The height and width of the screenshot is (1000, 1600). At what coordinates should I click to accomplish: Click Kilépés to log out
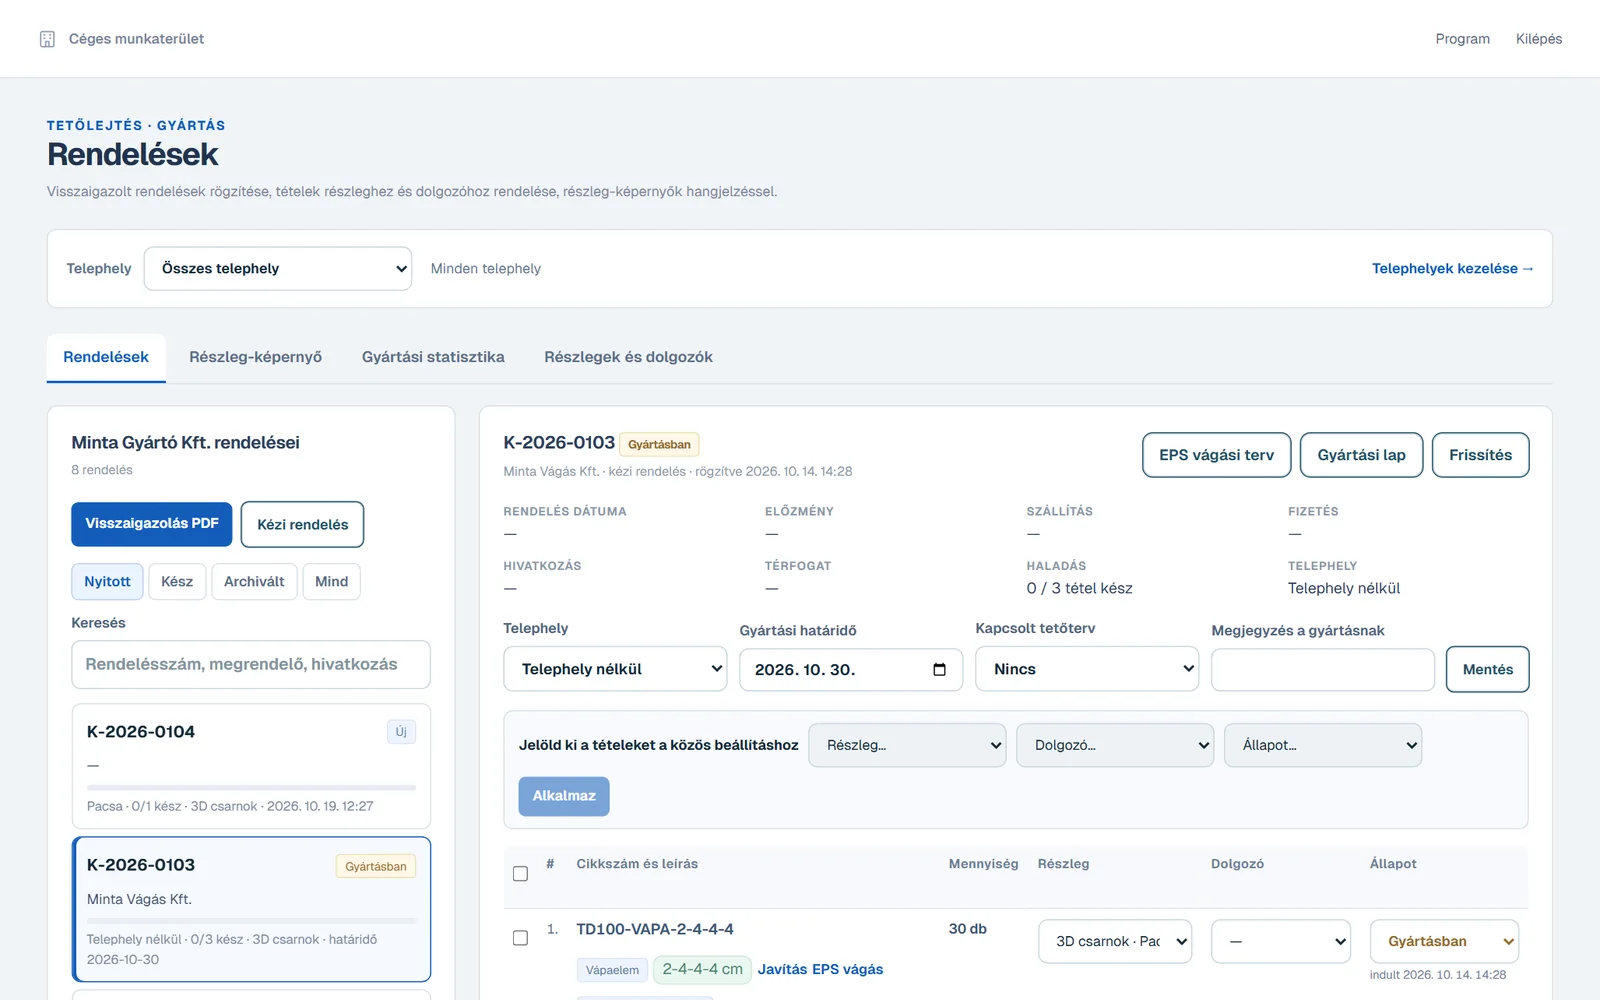point(1539,39)
